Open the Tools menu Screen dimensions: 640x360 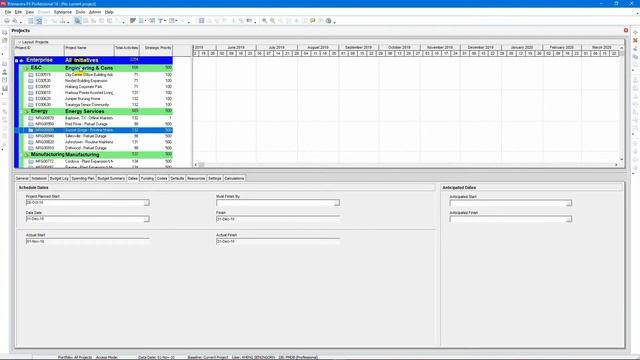(80, 12)
